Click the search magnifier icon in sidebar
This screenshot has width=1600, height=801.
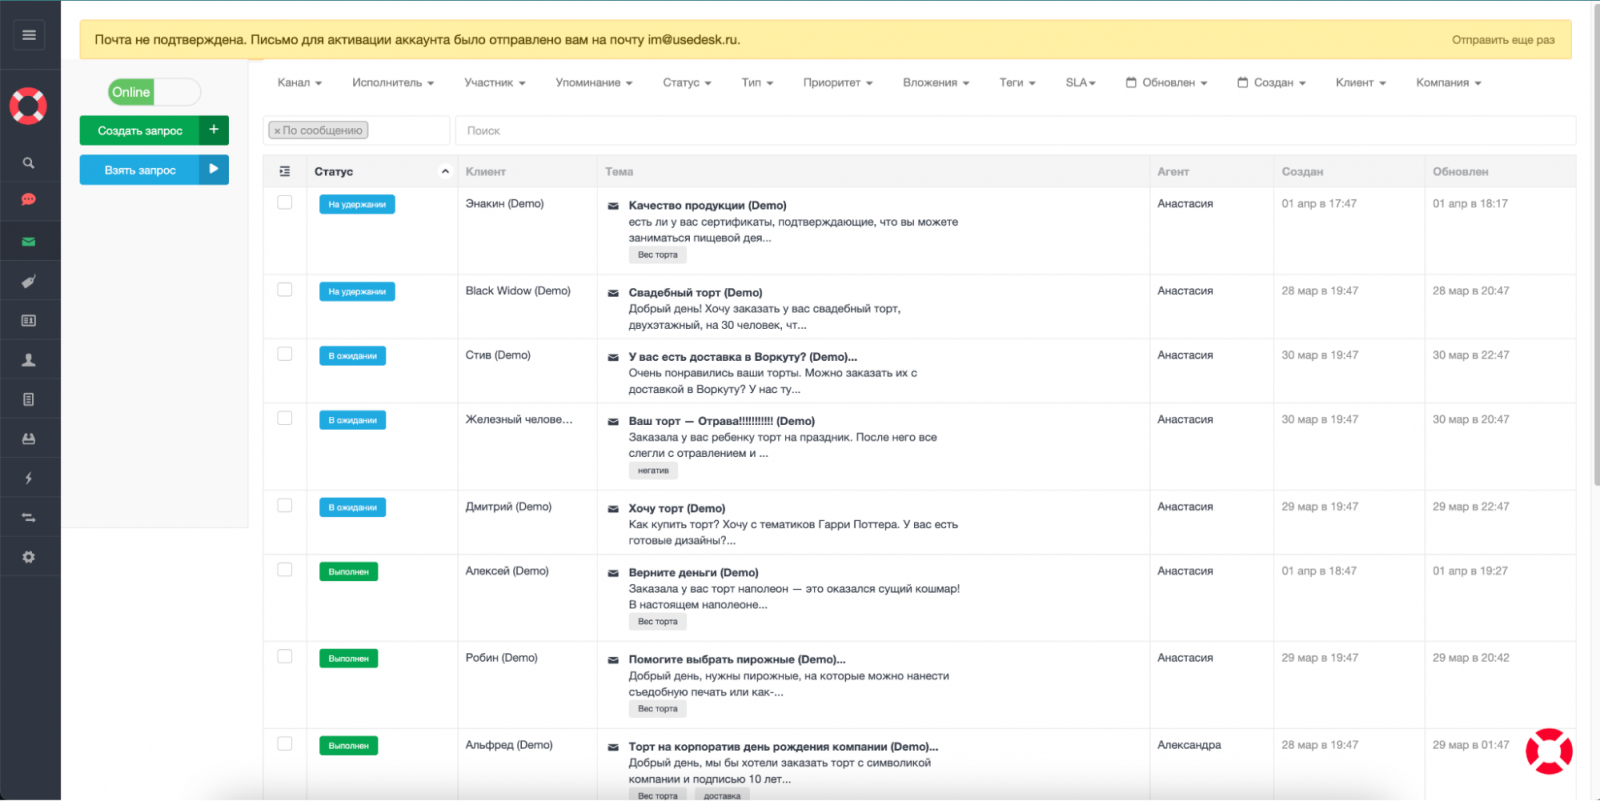tap(29, 163)
